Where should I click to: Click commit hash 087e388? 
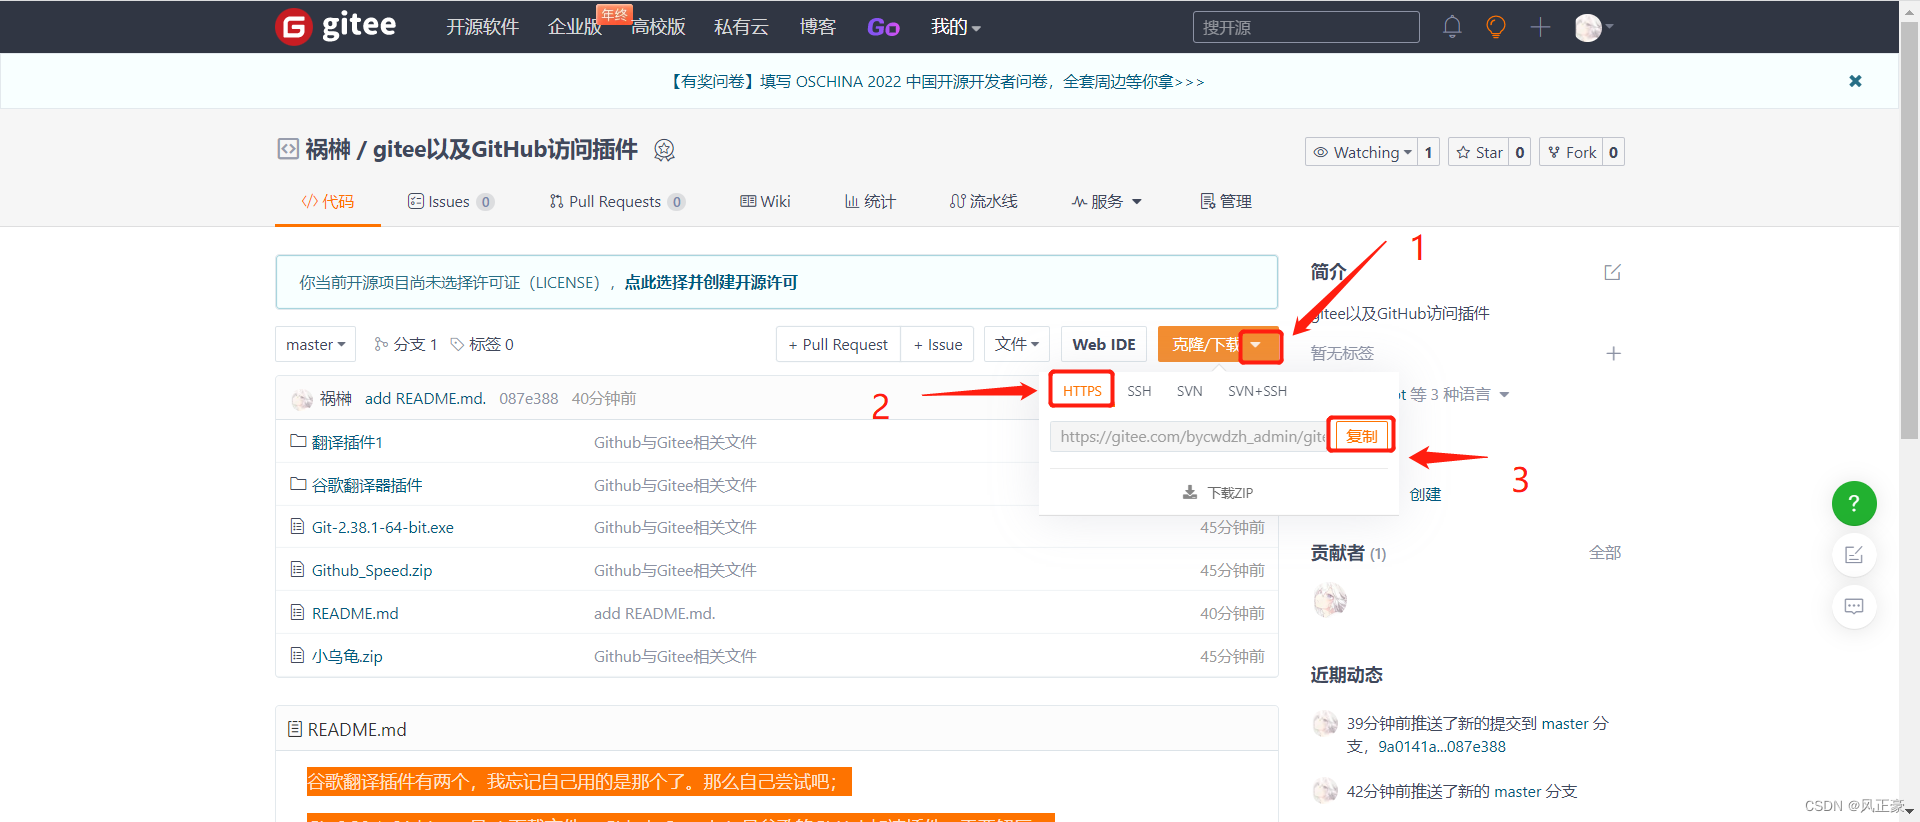(529, 398)
